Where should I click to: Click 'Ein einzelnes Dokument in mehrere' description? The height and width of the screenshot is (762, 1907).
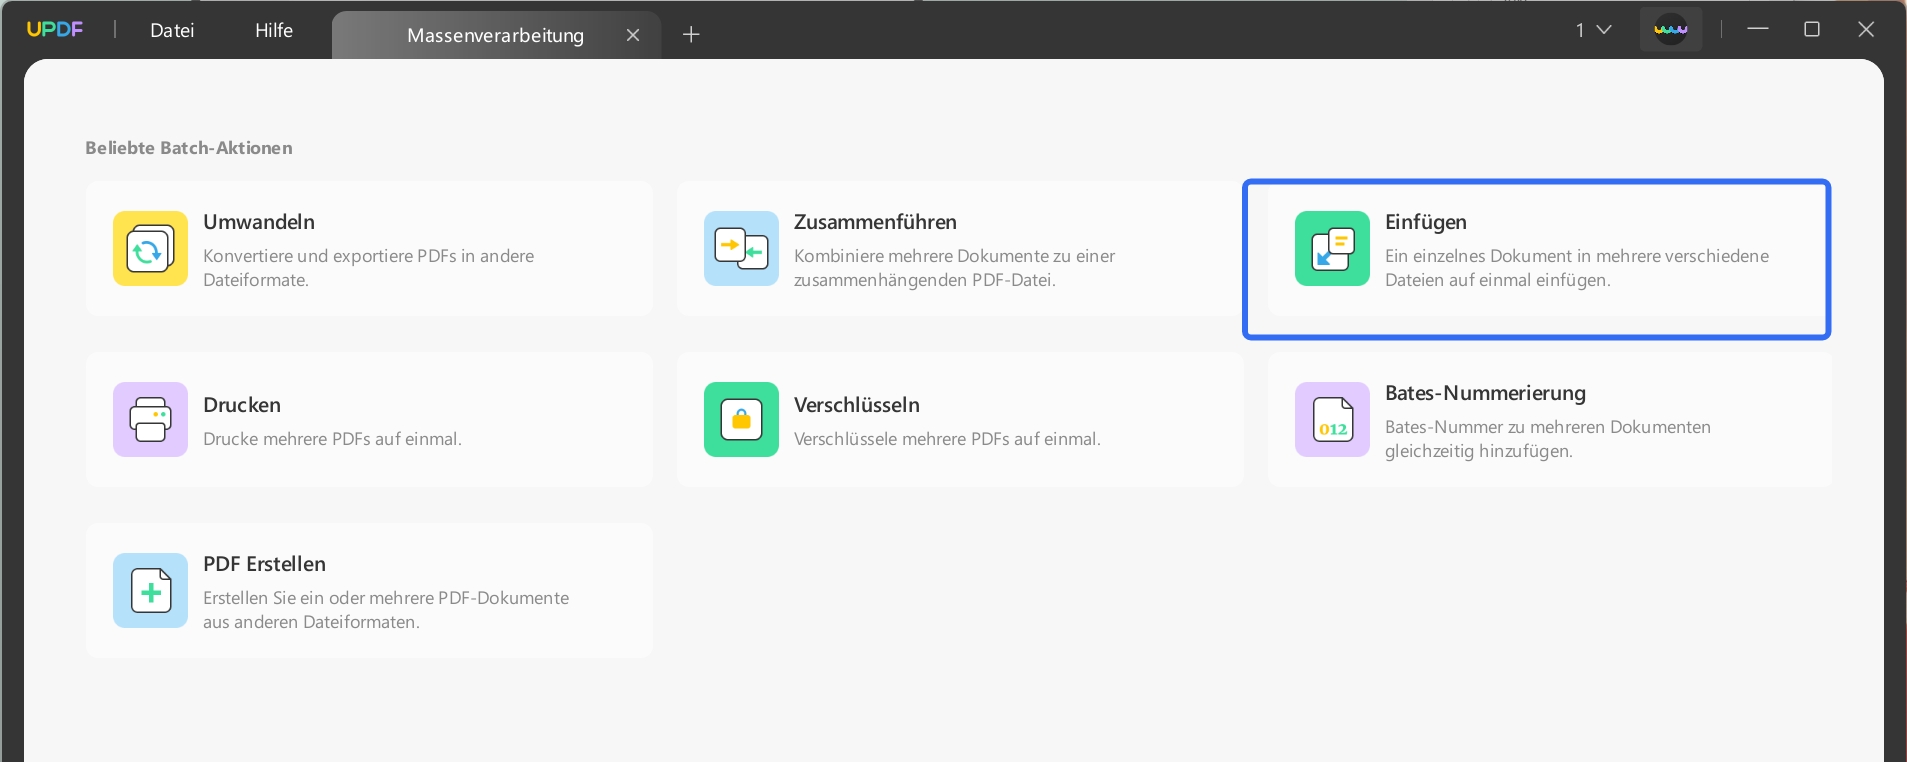pyautogui.click(x=1577, y=268)
